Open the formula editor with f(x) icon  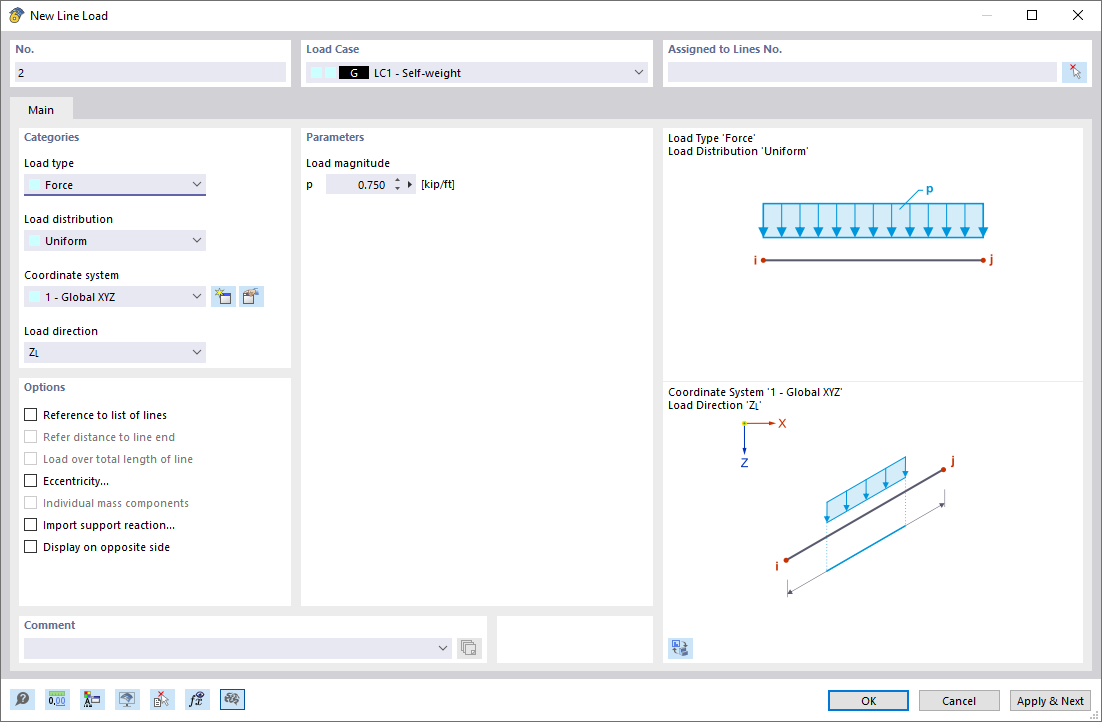[x=196, y=699]
